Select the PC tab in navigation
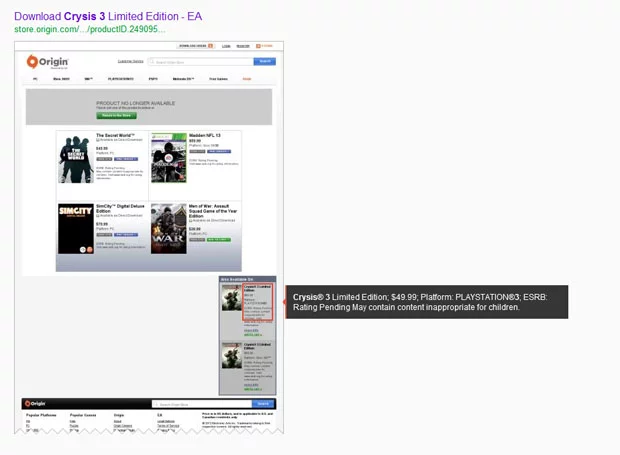The image size is (620, 455). pos(35,79)
